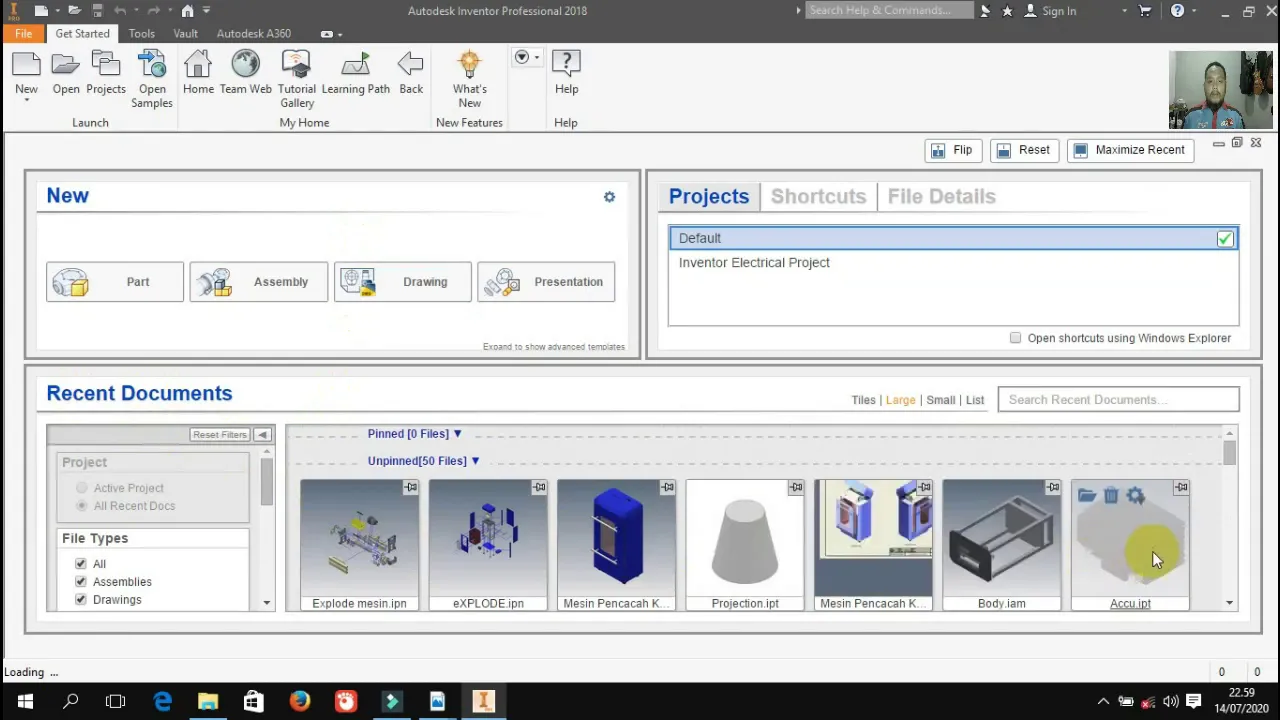Screen dimensions: 1280x720
Task: Open File Explorer from the taskbar
Action: pos(208,702)
